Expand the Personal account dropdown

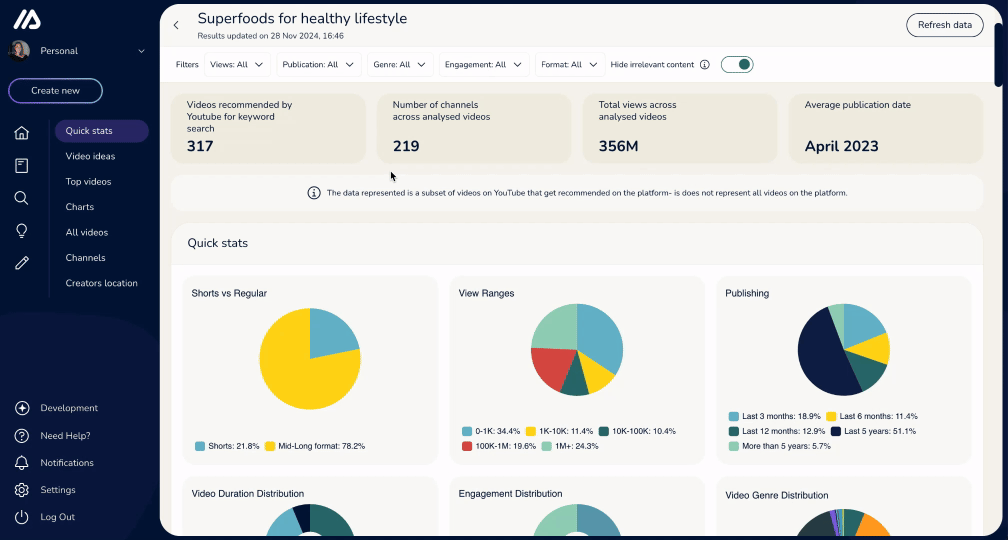tap(141, 51)
